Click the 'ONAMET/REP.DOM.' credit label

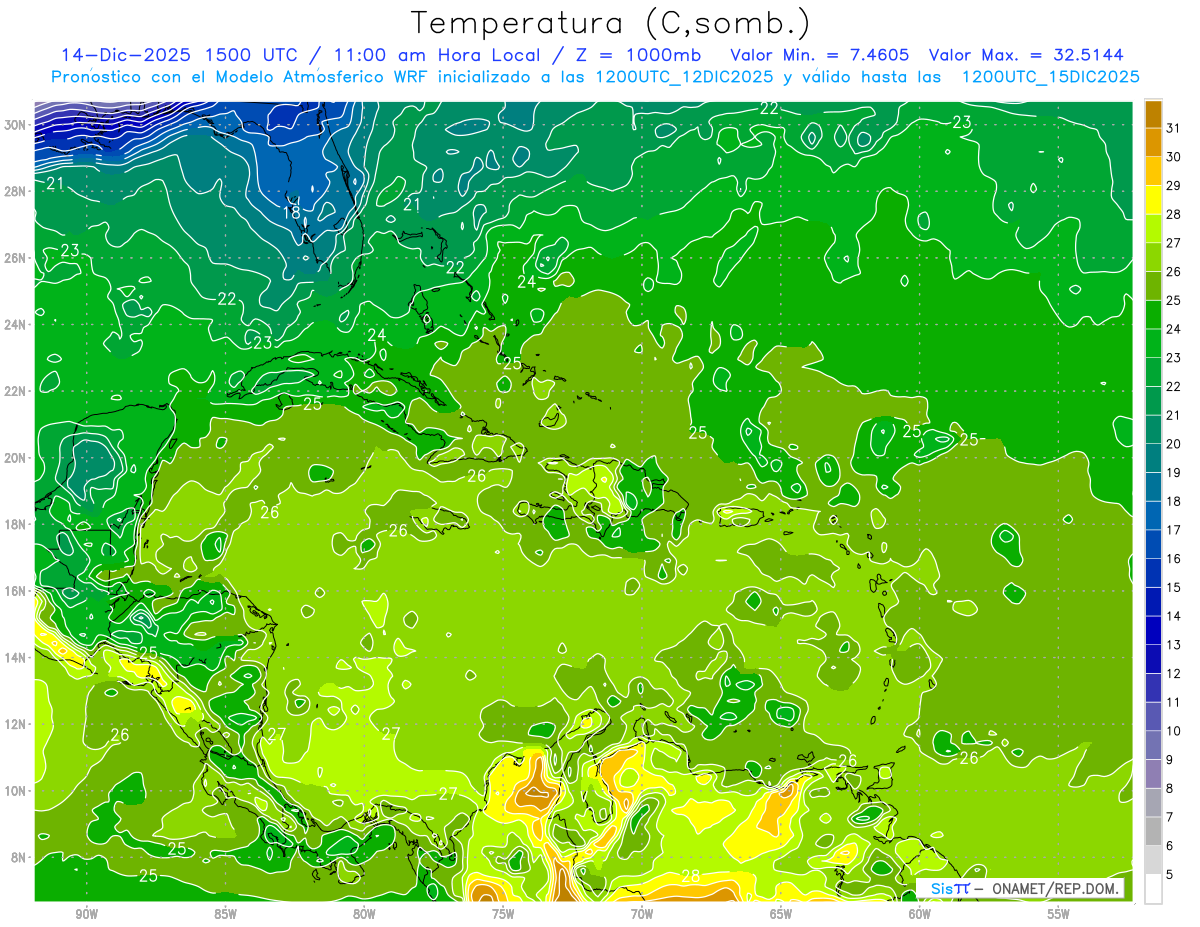click(x=1056, y=888)
